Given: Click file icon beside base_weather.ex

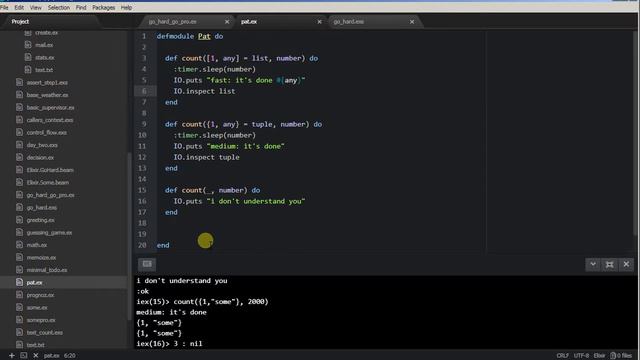Looking at the screenshot, I should click(19, 95).
